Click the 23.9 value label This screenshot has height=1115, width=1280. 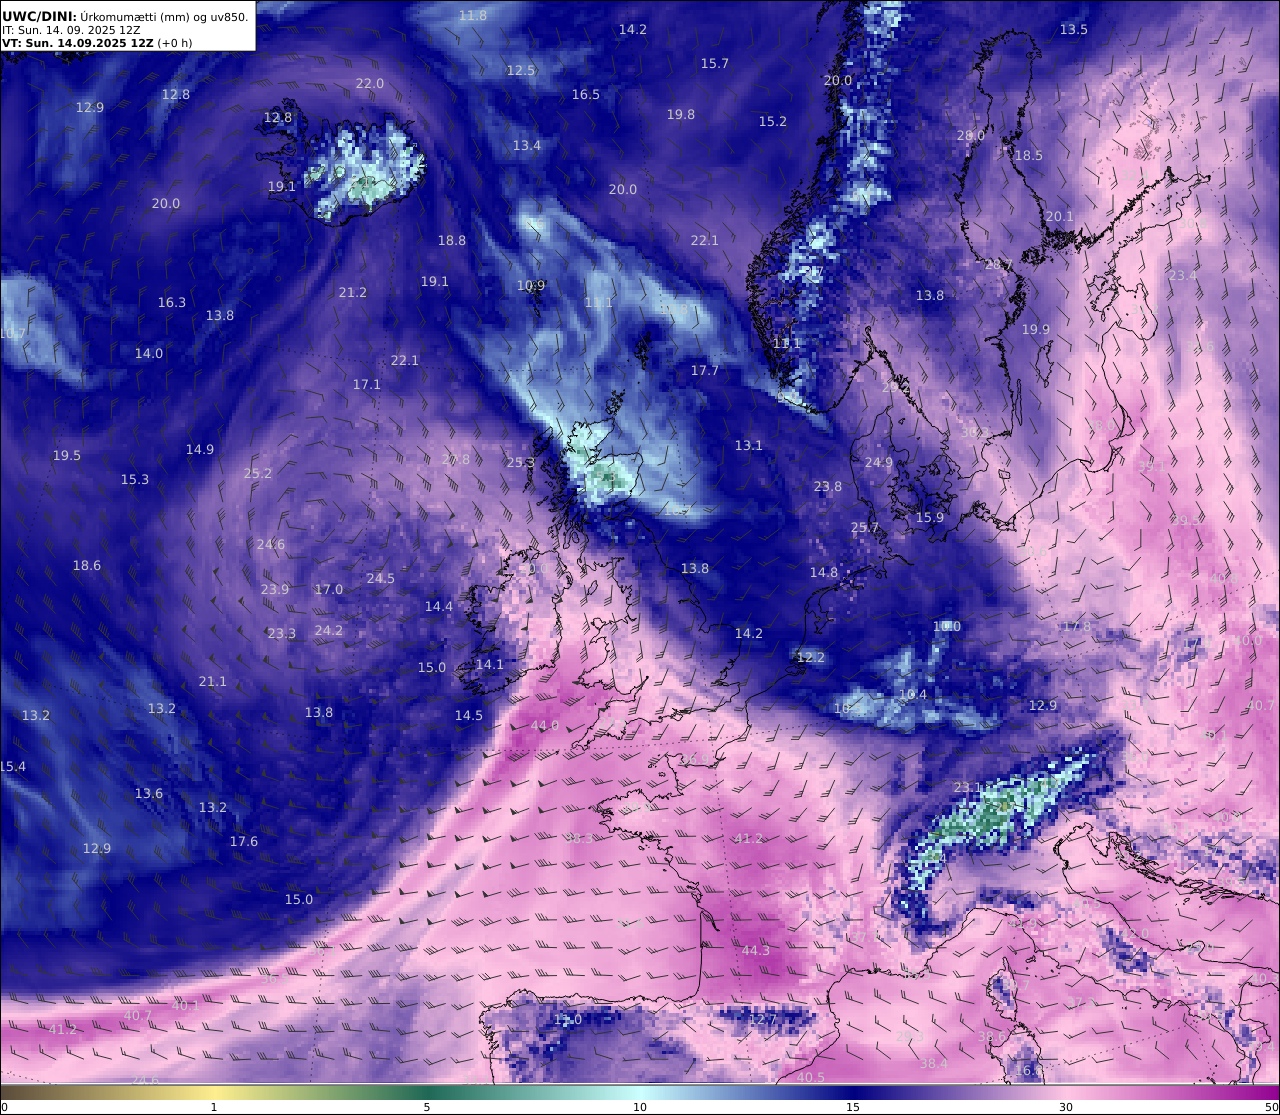click(275, 589)
